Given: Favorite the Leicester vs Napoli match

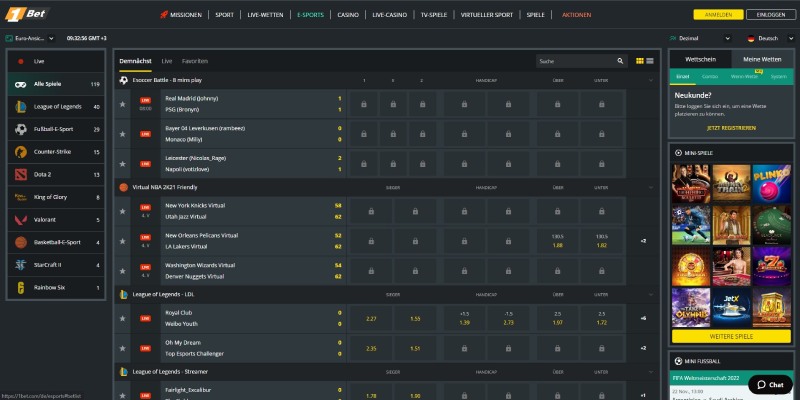Looking at the screenshot, I should point(122,164).
